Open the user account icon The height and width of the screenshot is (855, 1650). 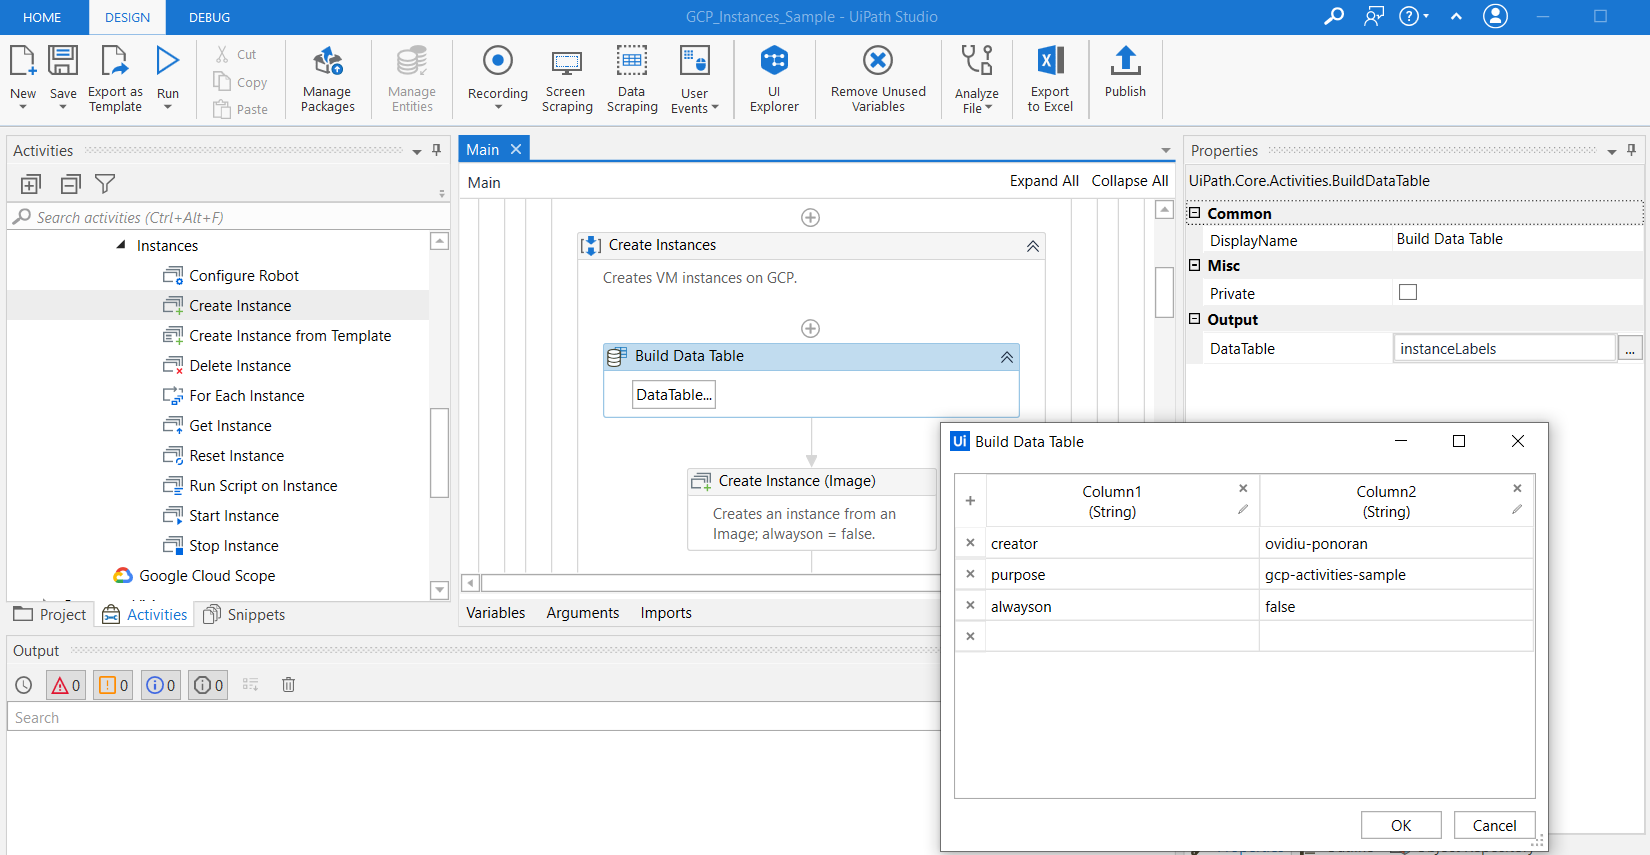(x=1495, y=16)
